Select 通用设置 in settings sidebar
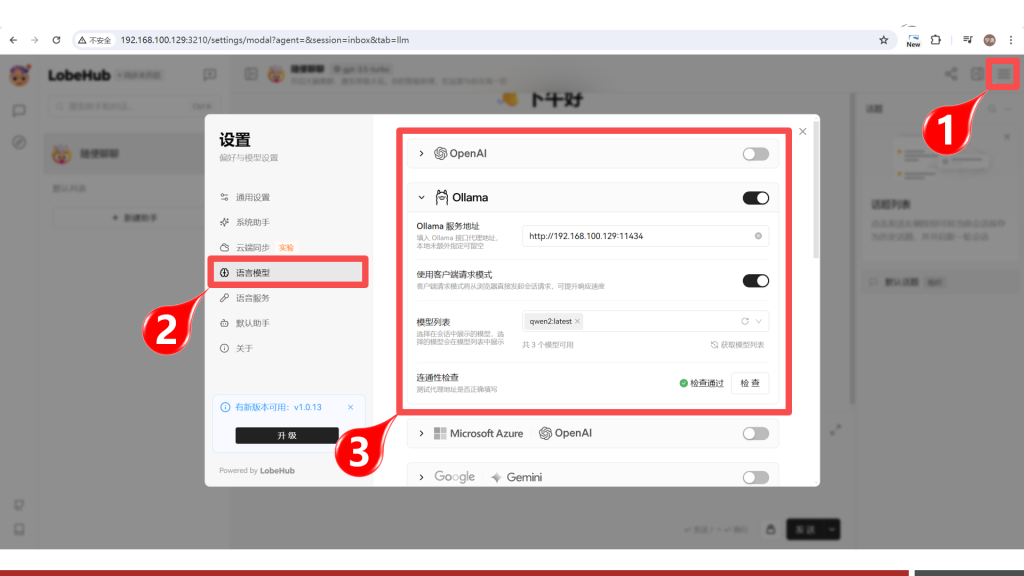This screenshot has height=576, width=1024. (x=252, y=198)
